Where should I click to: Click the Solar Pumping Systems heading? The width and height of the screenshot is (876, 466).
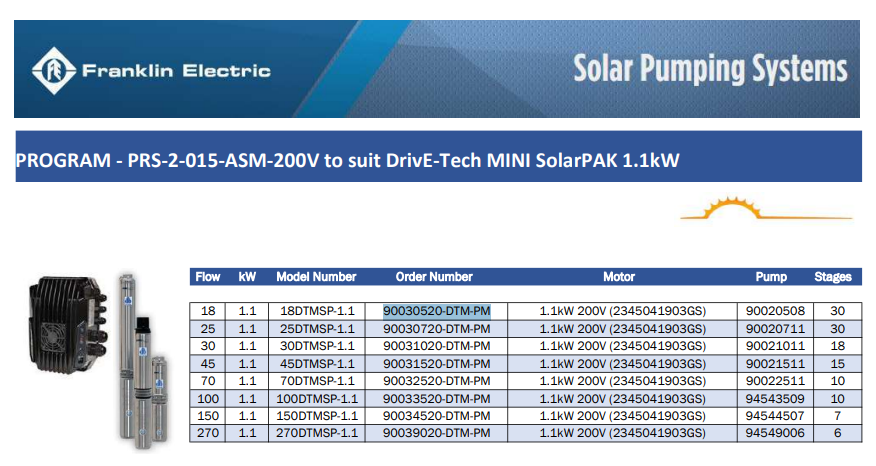pyautogui.click(x=711, y=69)
